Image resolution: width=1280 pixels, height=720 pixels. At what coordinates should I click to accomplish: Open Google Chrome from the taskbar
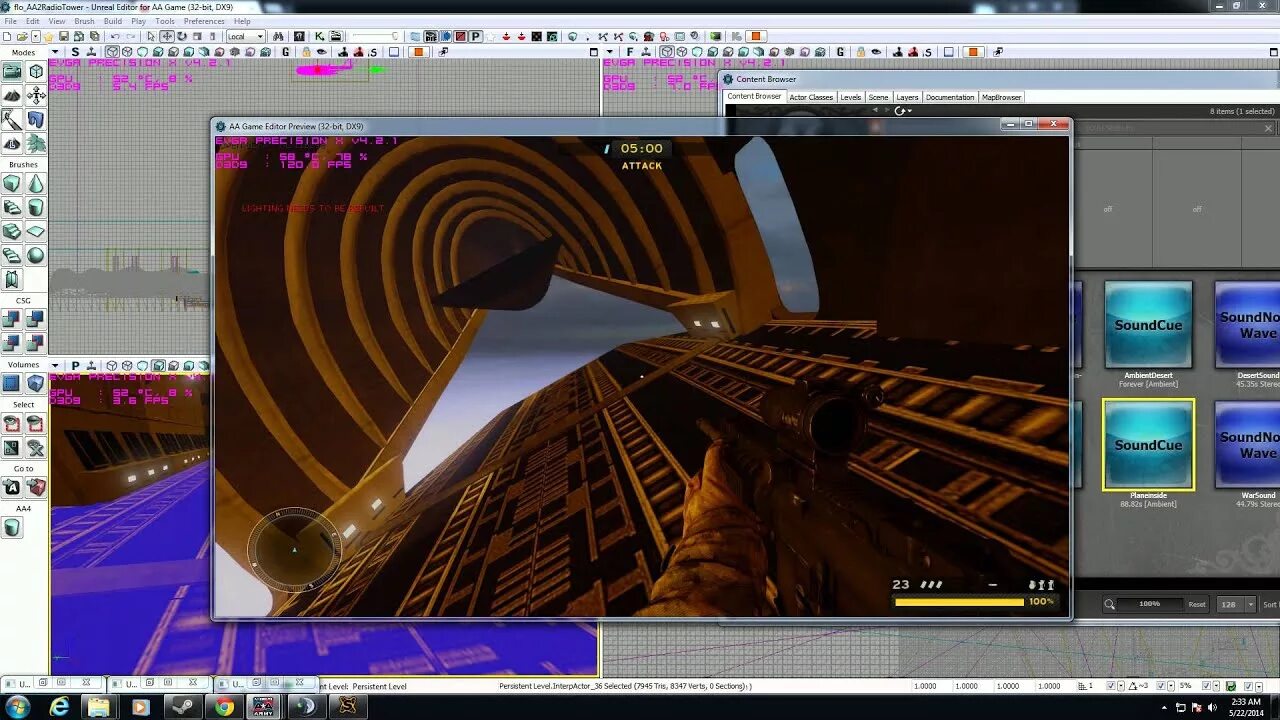pyautogui.click(x=224, y=707)
